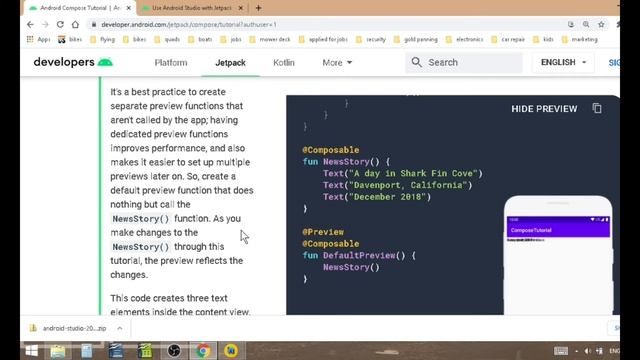Go back to the previous page
Image resolution: width=640 pixels, height=360 pixels.
coord(30,24)
